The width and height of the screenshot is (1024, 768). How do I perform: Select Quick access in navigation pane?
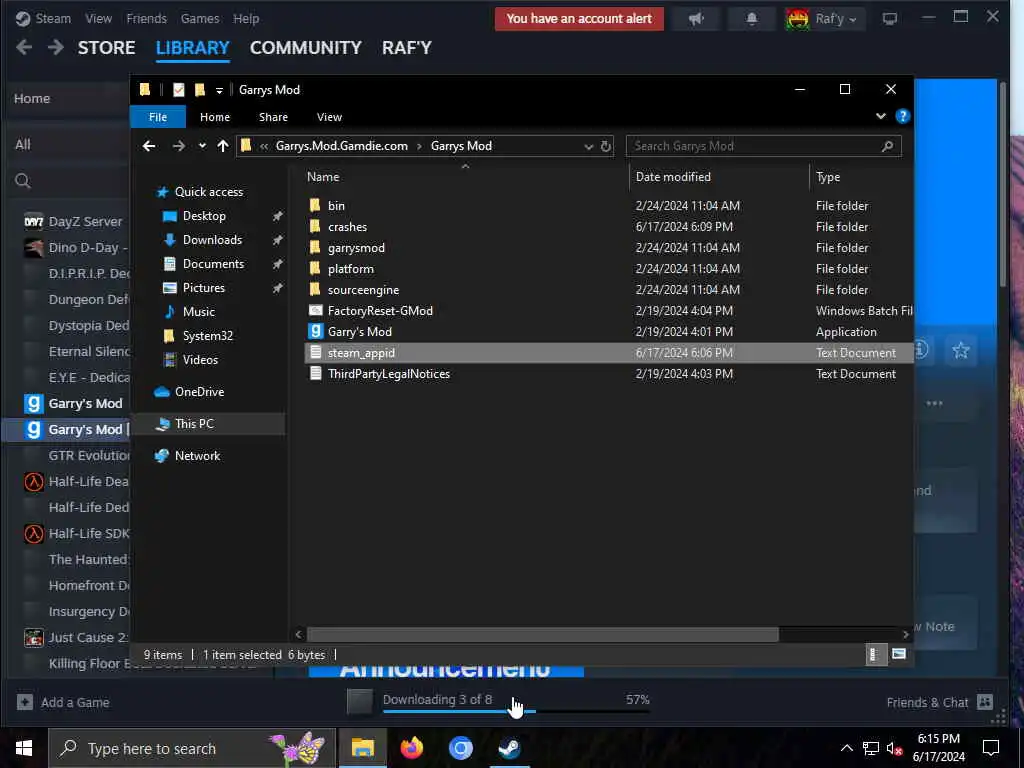(208, 192)
